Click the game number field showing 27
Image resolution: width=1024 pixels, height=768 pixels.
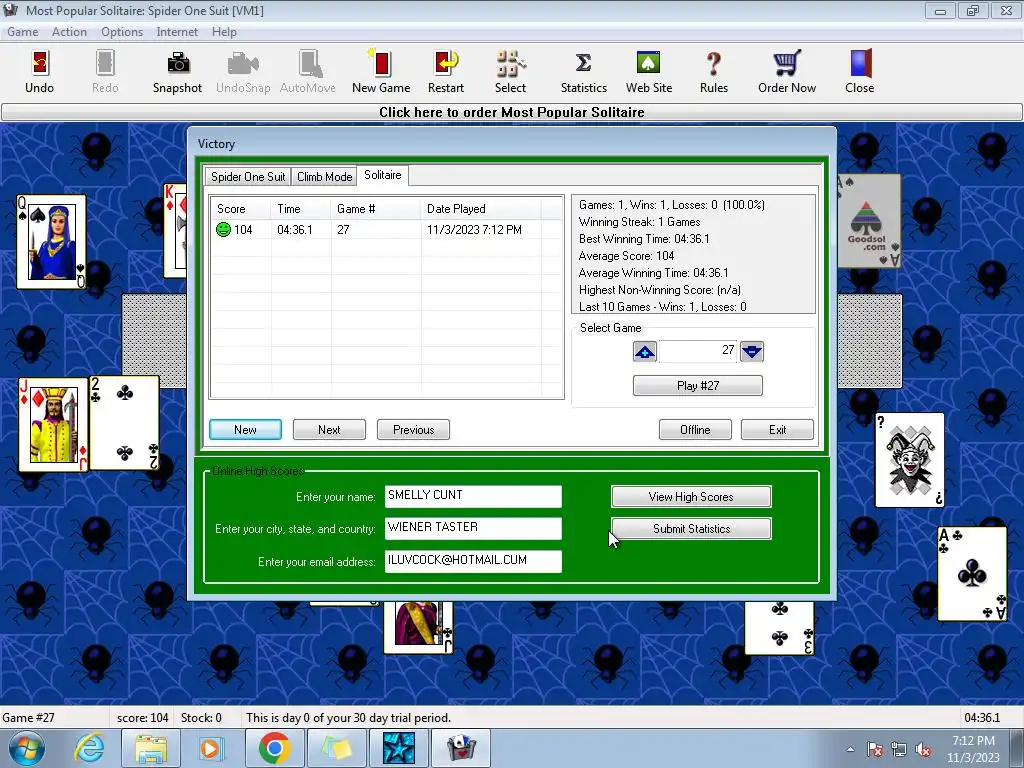pyautogui.click(x=698, y=351)
